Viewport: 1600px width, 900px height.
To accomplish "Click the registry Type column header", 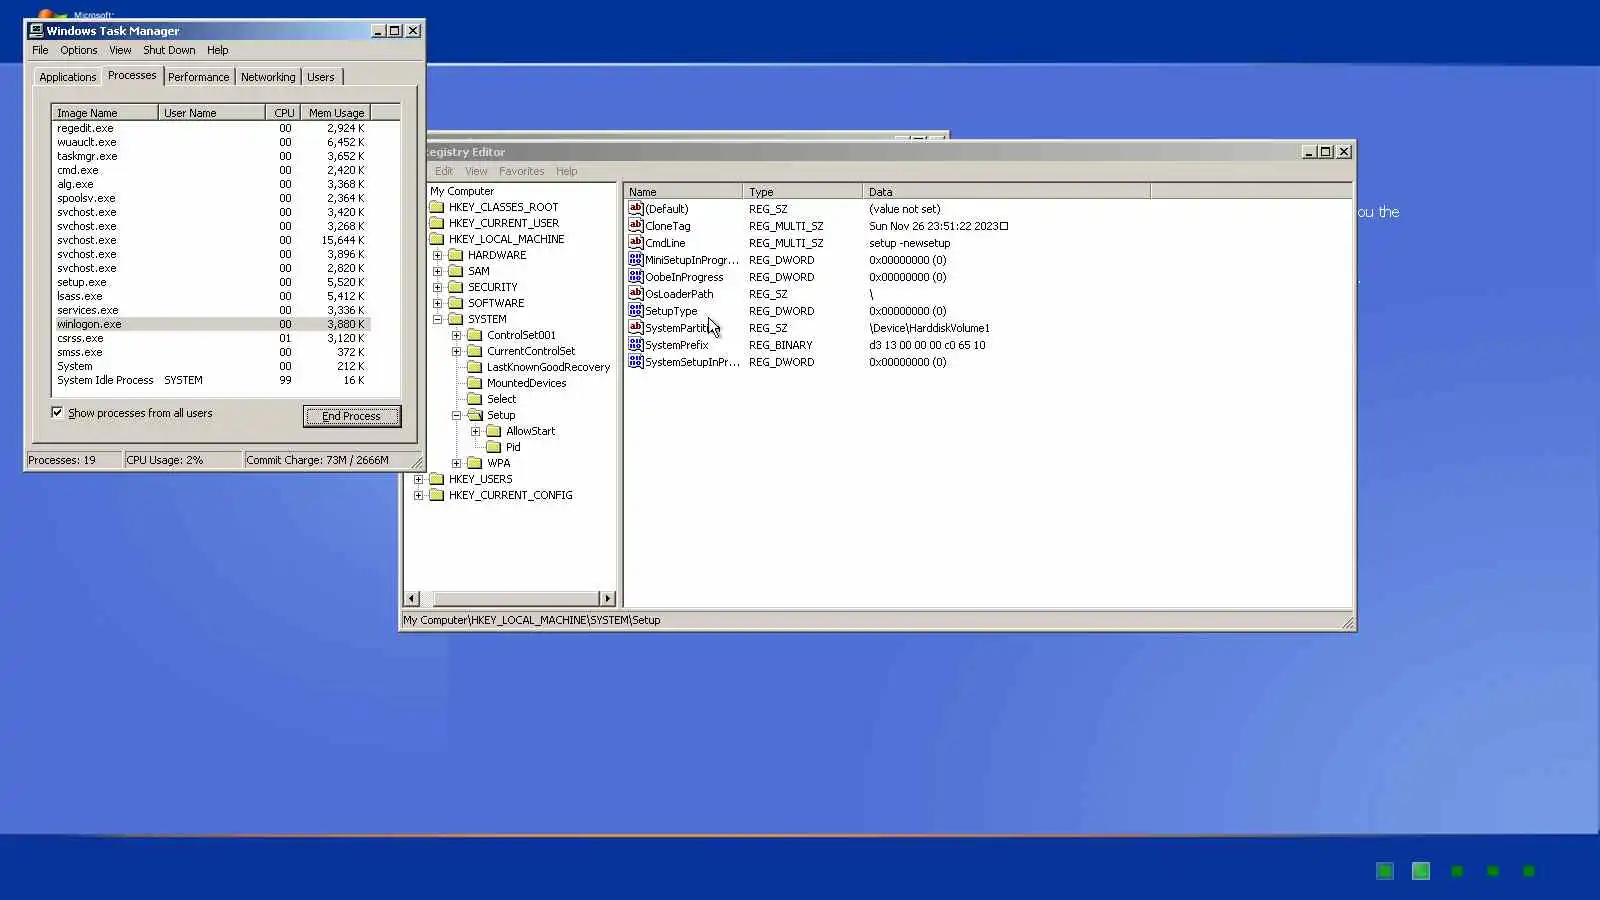I will [802, 192].
